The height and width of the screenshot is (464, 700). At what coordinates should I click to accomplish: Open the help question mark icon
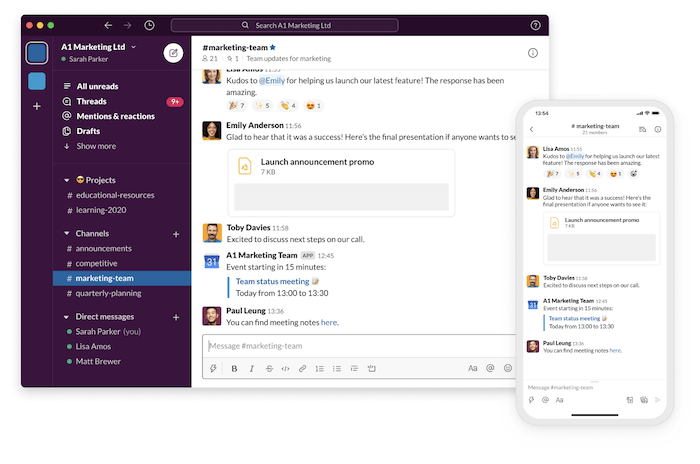(535, 25)
